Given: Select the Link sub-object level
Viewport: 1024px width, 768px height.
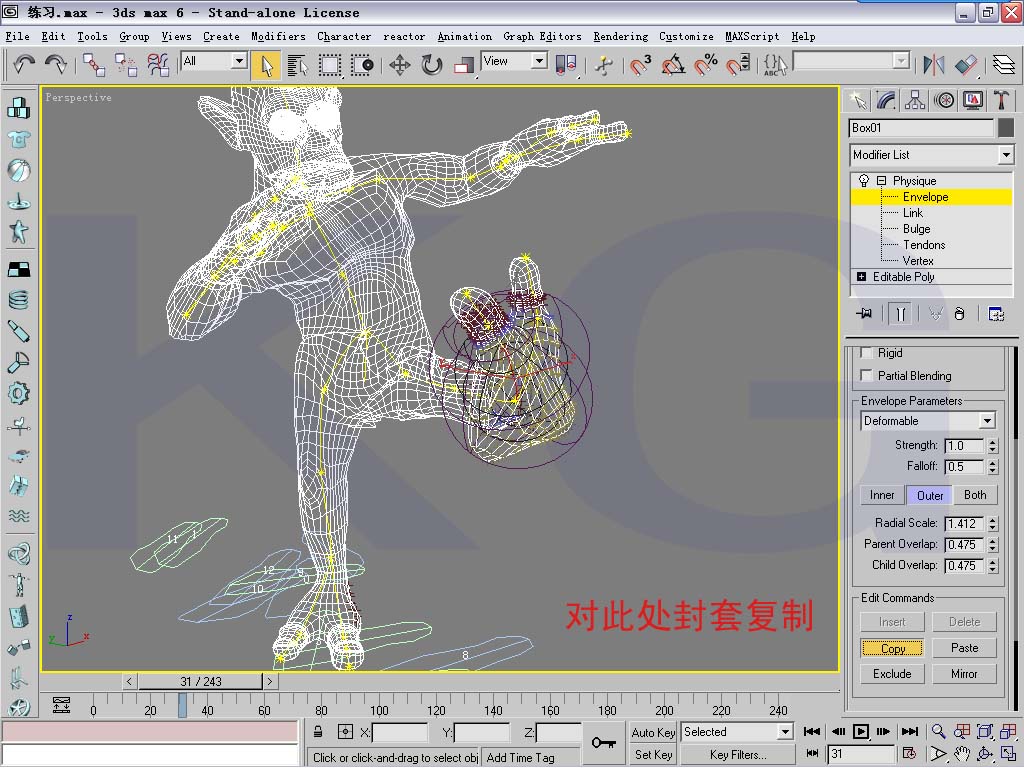Looking at the screenshot, I should pyautogui.click(x=912, y=213).
